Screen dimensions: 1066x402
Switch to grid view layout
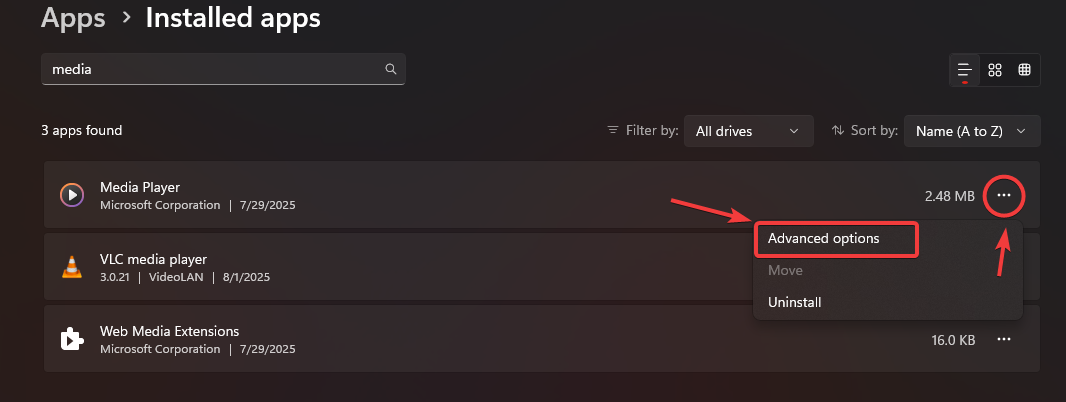995,70
